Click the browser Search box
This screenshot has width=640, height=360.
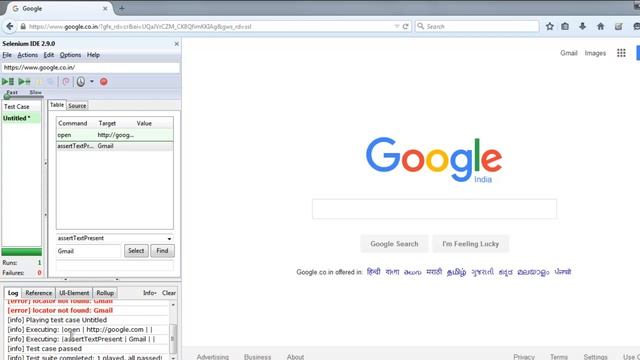(477, 27)
